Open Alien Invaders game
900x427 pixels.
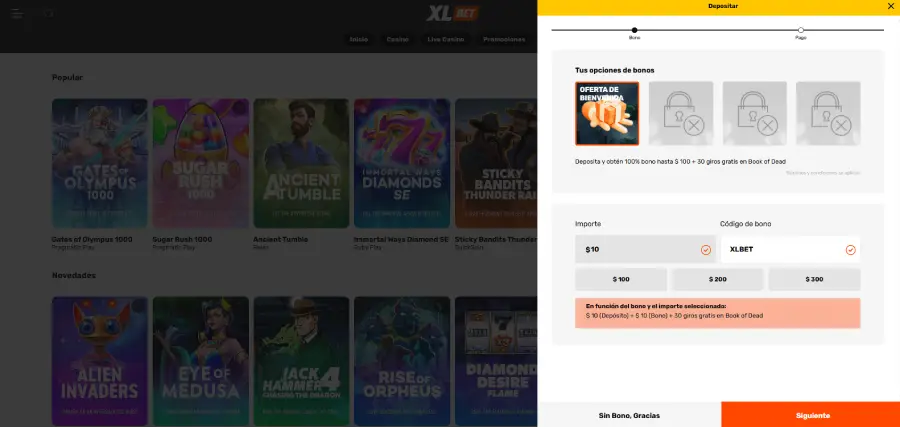(99, 362)
